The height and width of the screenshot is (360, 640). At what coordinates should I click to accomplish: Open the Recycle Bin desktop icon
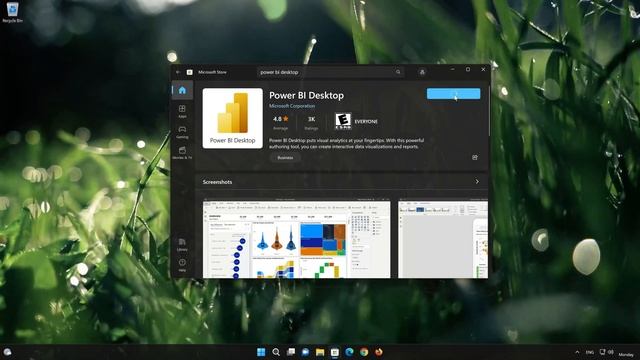[x=12, y=12]
